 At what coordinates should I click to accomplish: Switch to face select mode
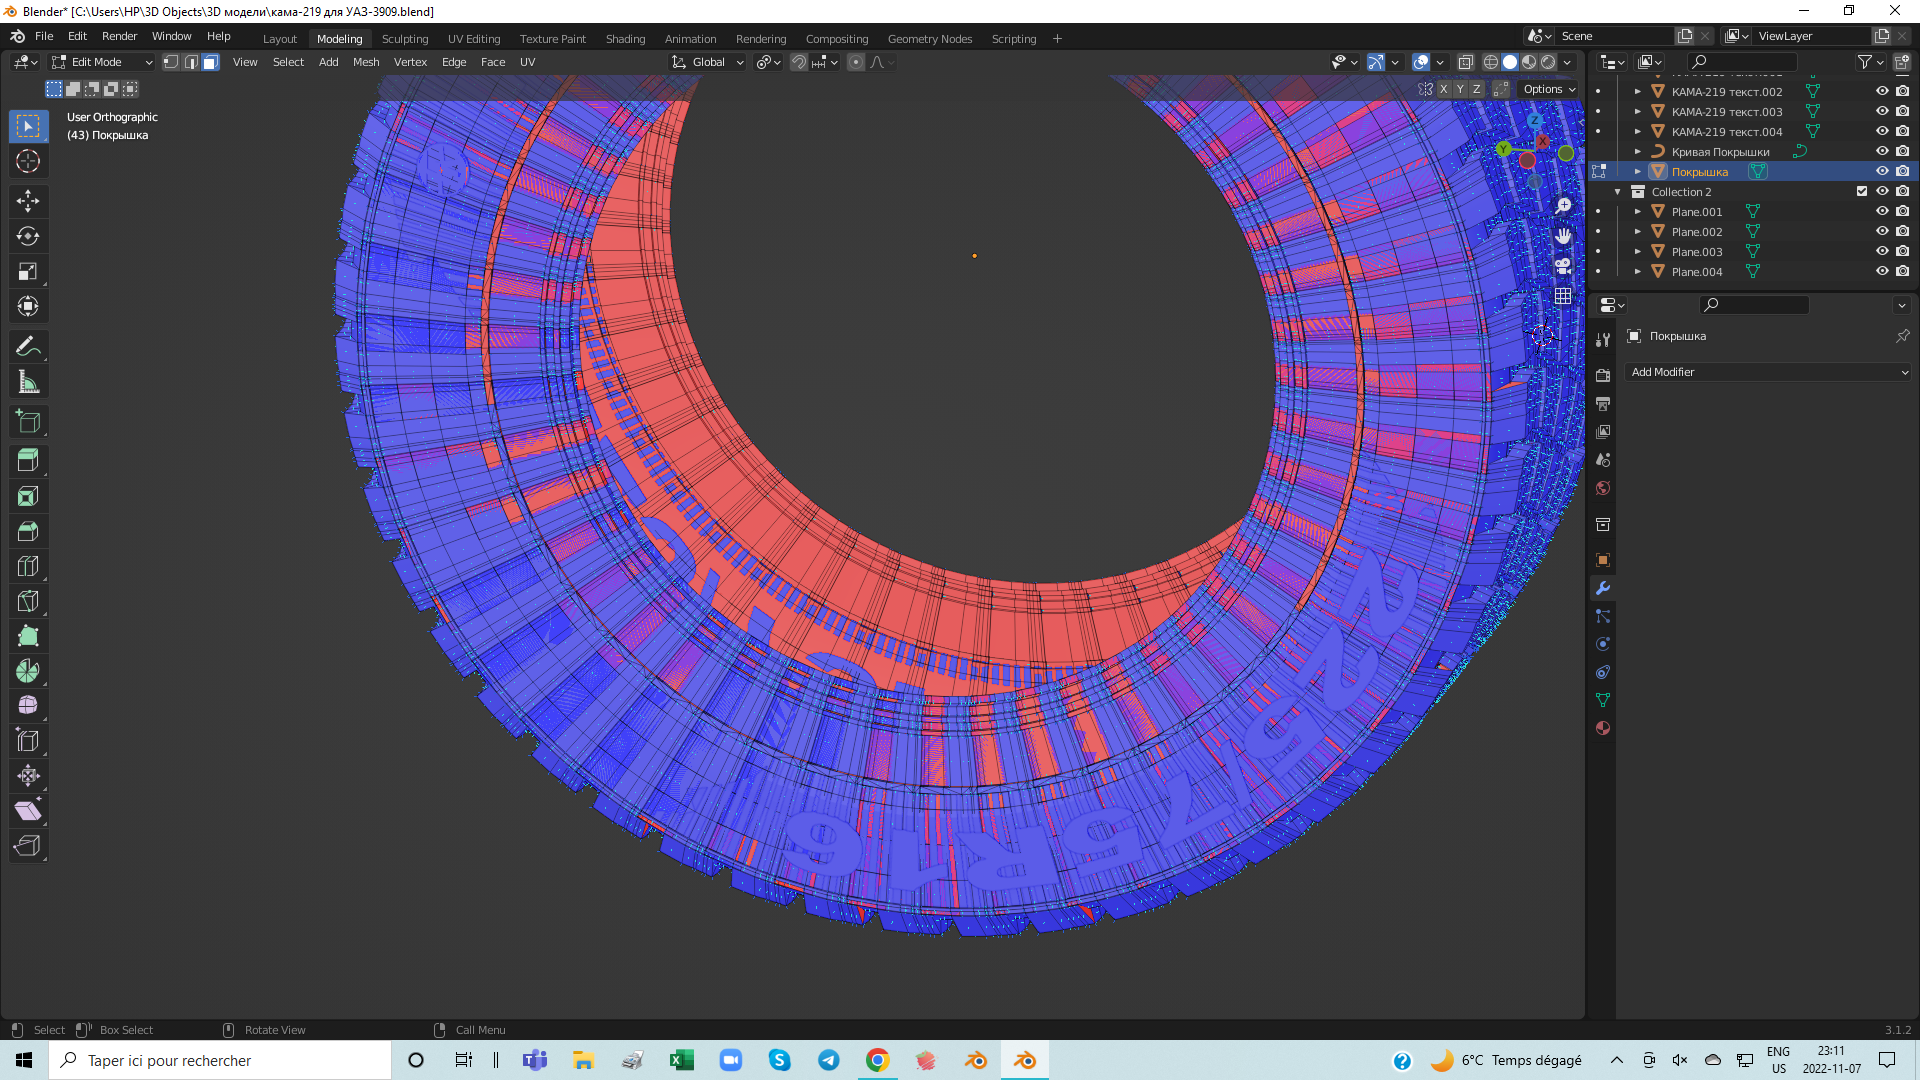[211, 62]
